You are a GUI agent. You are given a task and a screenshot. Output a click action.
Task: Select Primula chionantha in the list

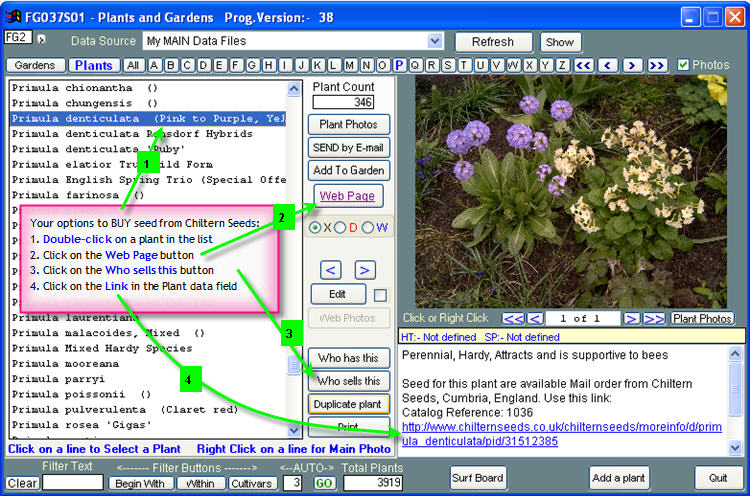148,88
